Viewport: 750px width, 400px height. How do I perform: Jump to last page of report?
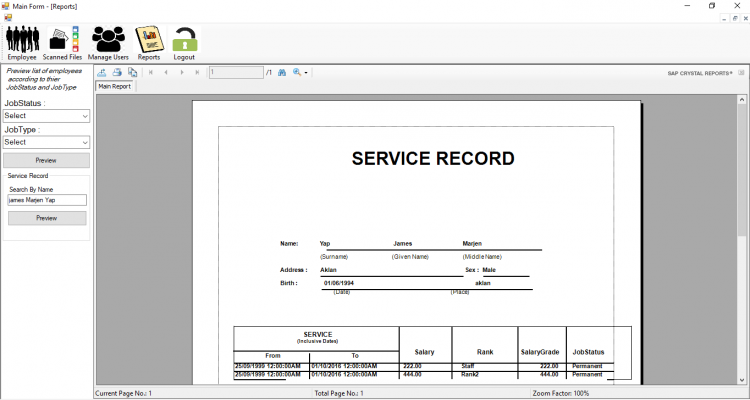point(197,73)
